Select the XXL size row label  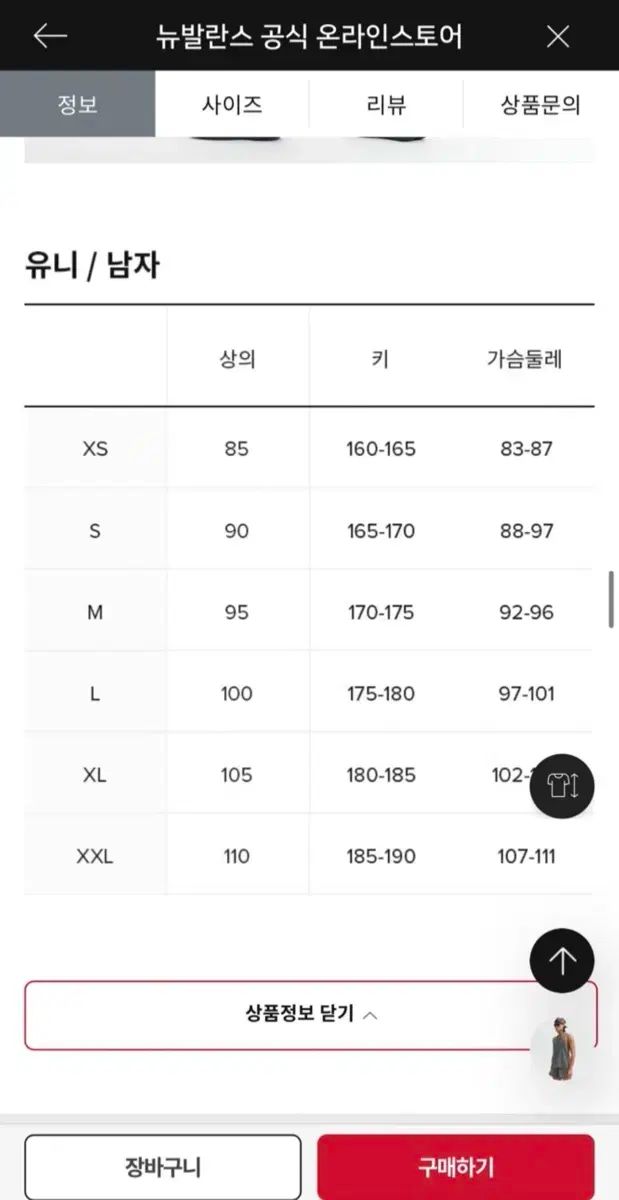tap(95, 856)
